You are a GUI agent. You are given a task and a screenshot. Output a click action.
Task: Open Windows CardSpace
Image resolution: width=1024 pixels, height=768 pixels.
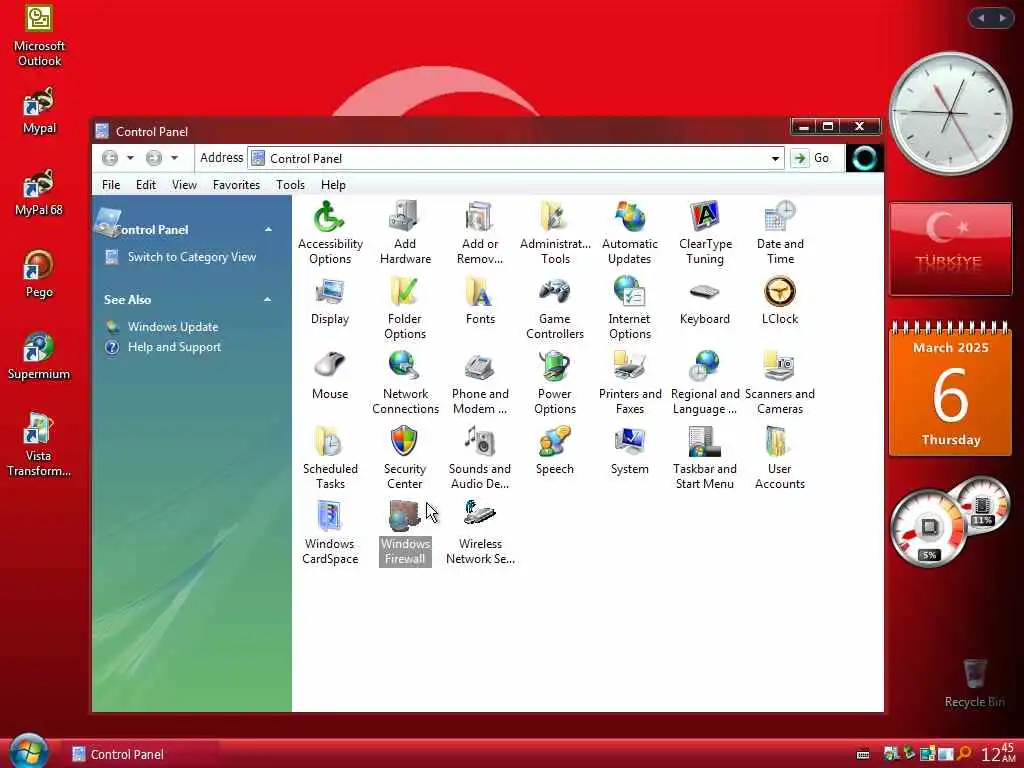click(x=330, y=533)
